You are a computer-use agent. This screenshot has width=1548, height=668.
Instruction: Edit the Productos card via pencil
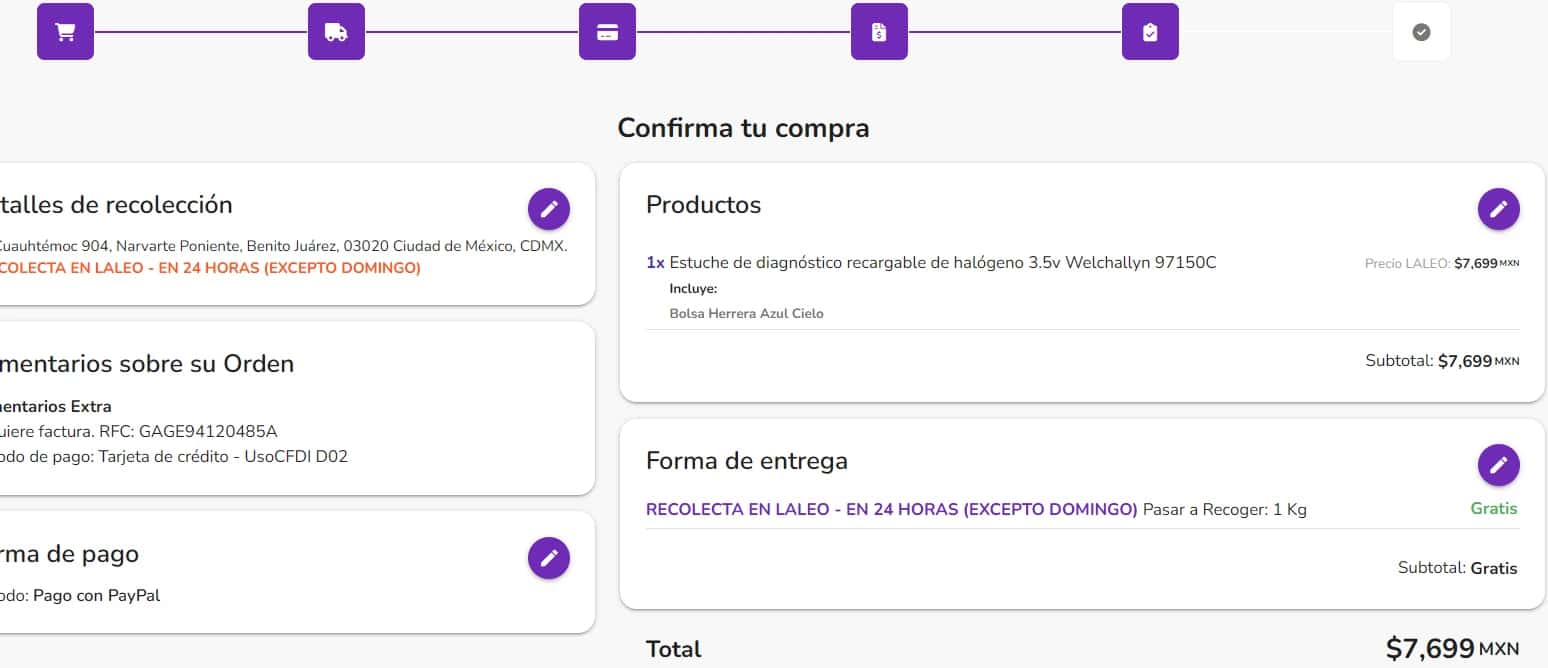(x=1498, y=209)
